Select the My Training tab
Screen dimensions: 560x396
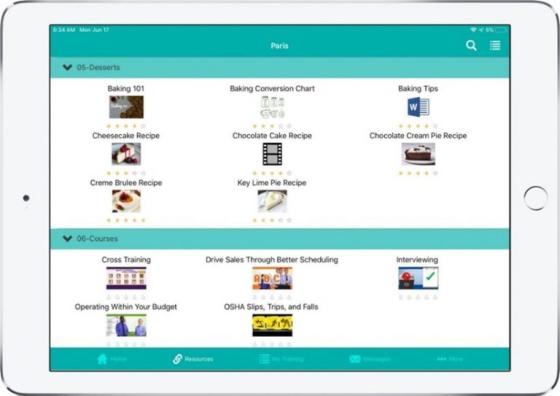[x=281, y=359]
